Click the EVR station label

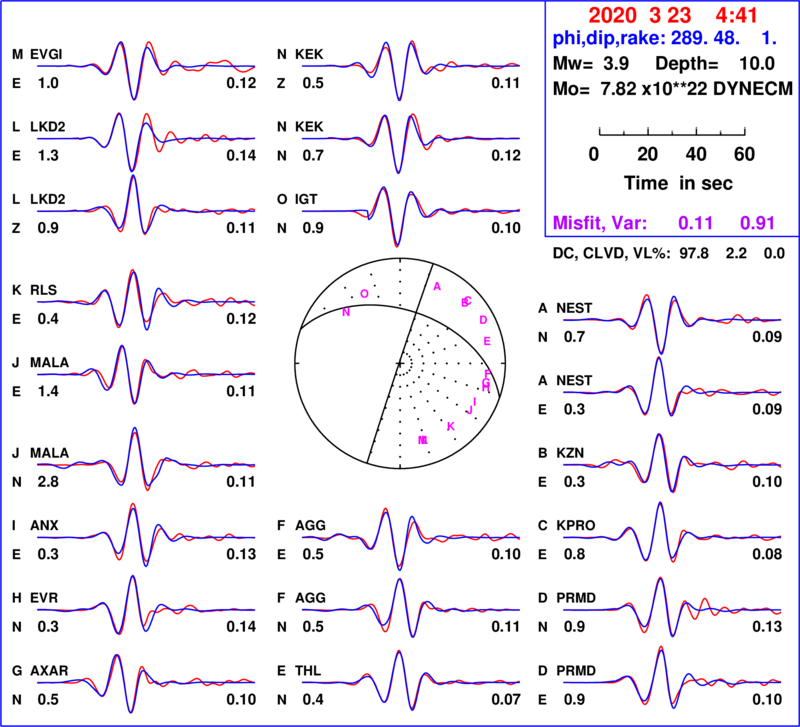point(44,597)
